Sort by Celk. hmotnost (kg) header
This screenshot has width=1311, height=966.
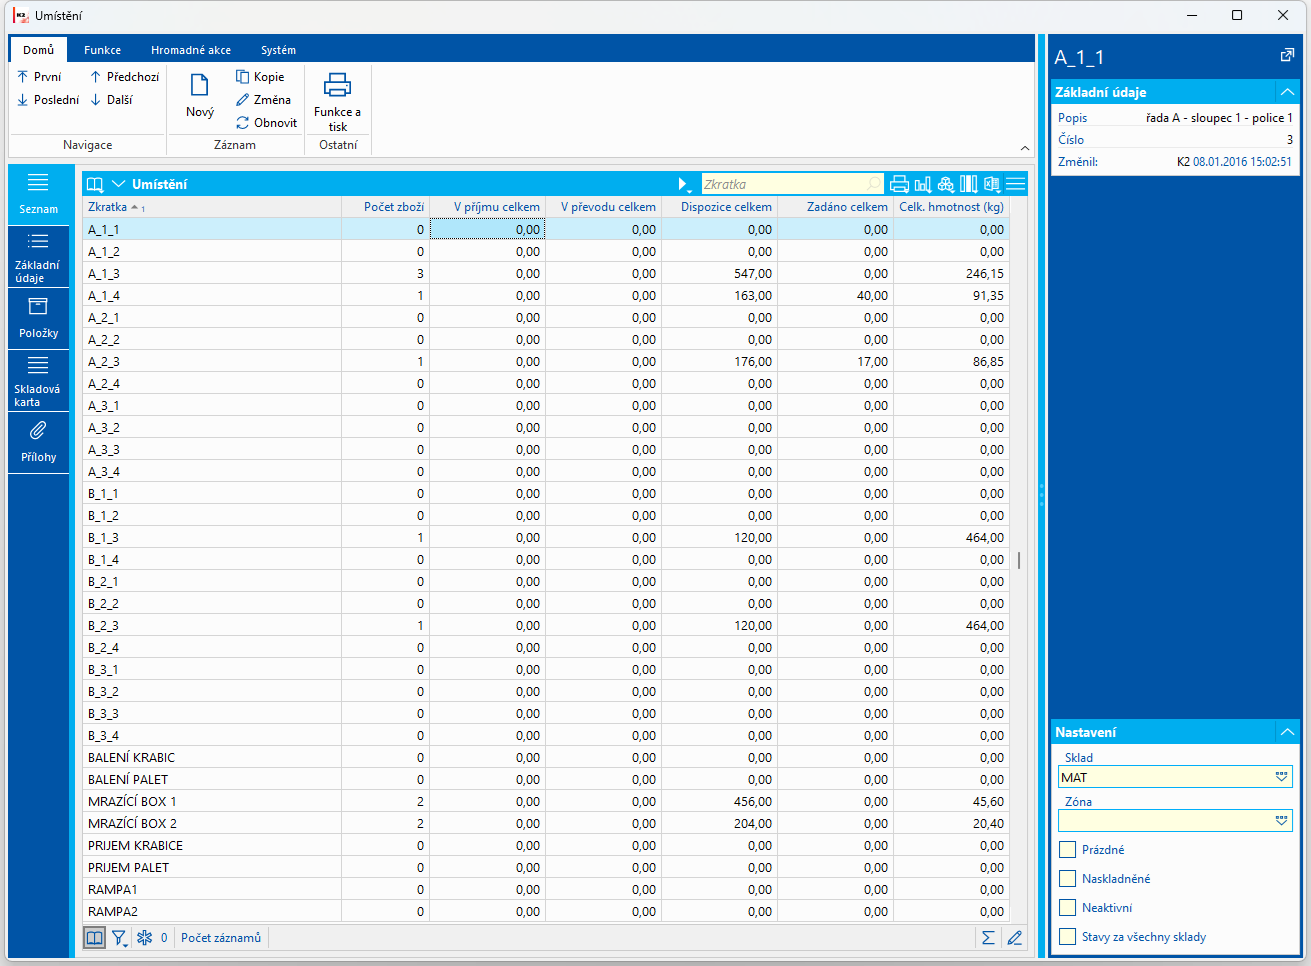(x=951, y=207)
